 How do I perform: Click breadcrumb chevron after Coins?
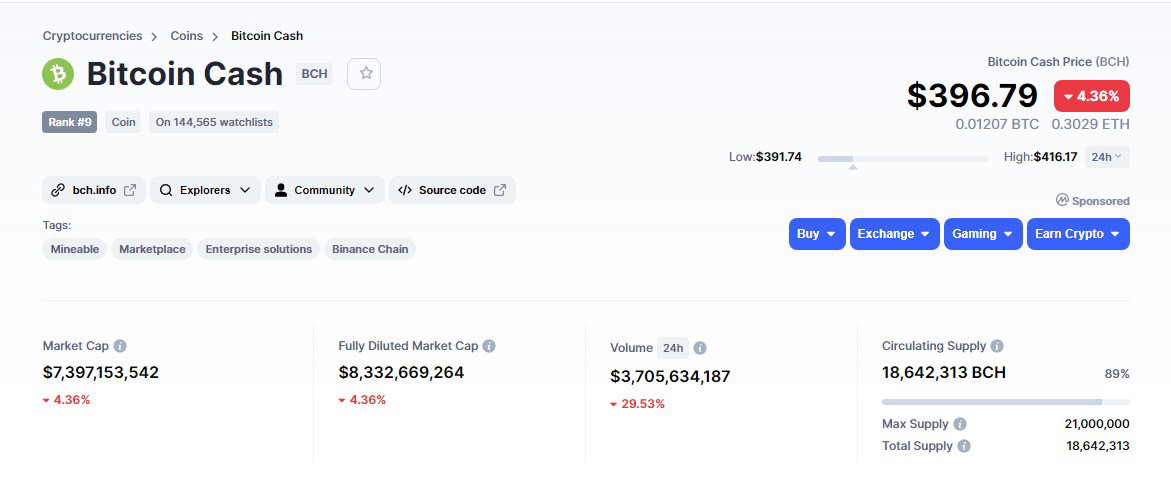tap(215, 37)
